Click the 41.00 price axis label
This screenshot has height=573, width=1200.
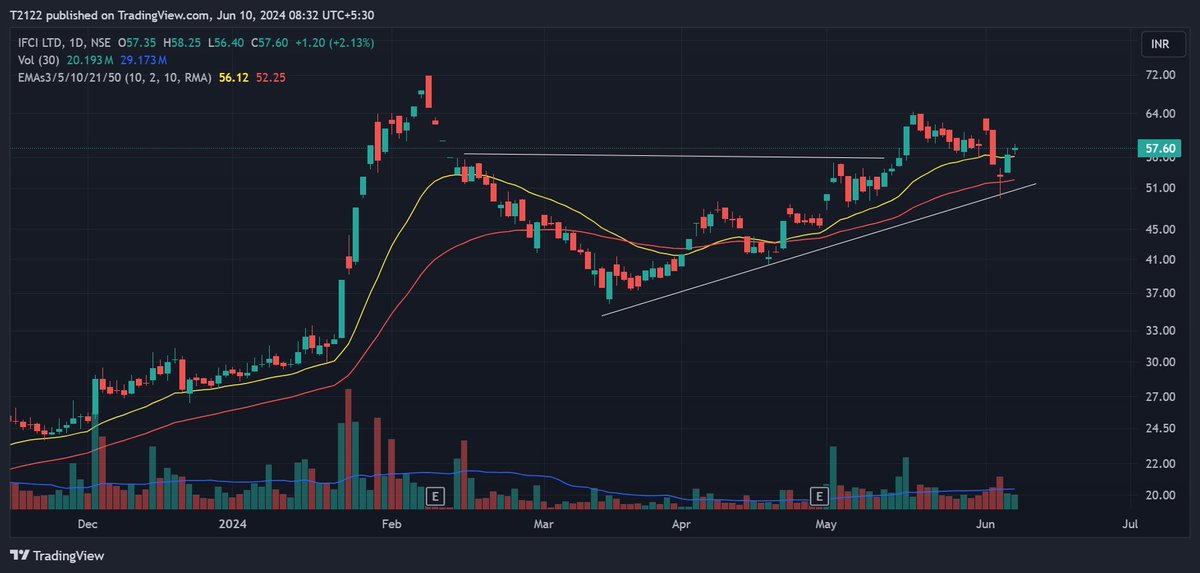point(1159,260)
